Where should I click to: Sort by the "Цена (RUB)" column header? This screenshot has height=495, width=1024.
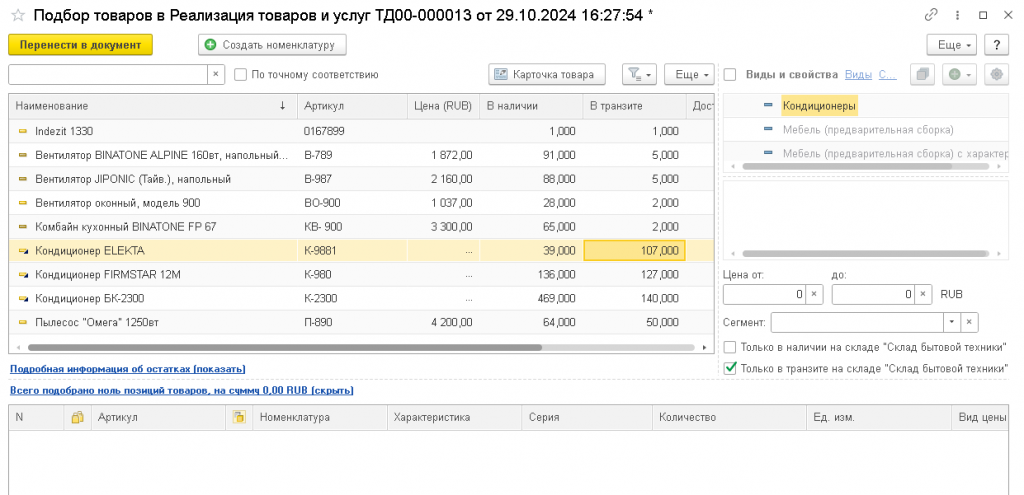[x=443, y=106]
